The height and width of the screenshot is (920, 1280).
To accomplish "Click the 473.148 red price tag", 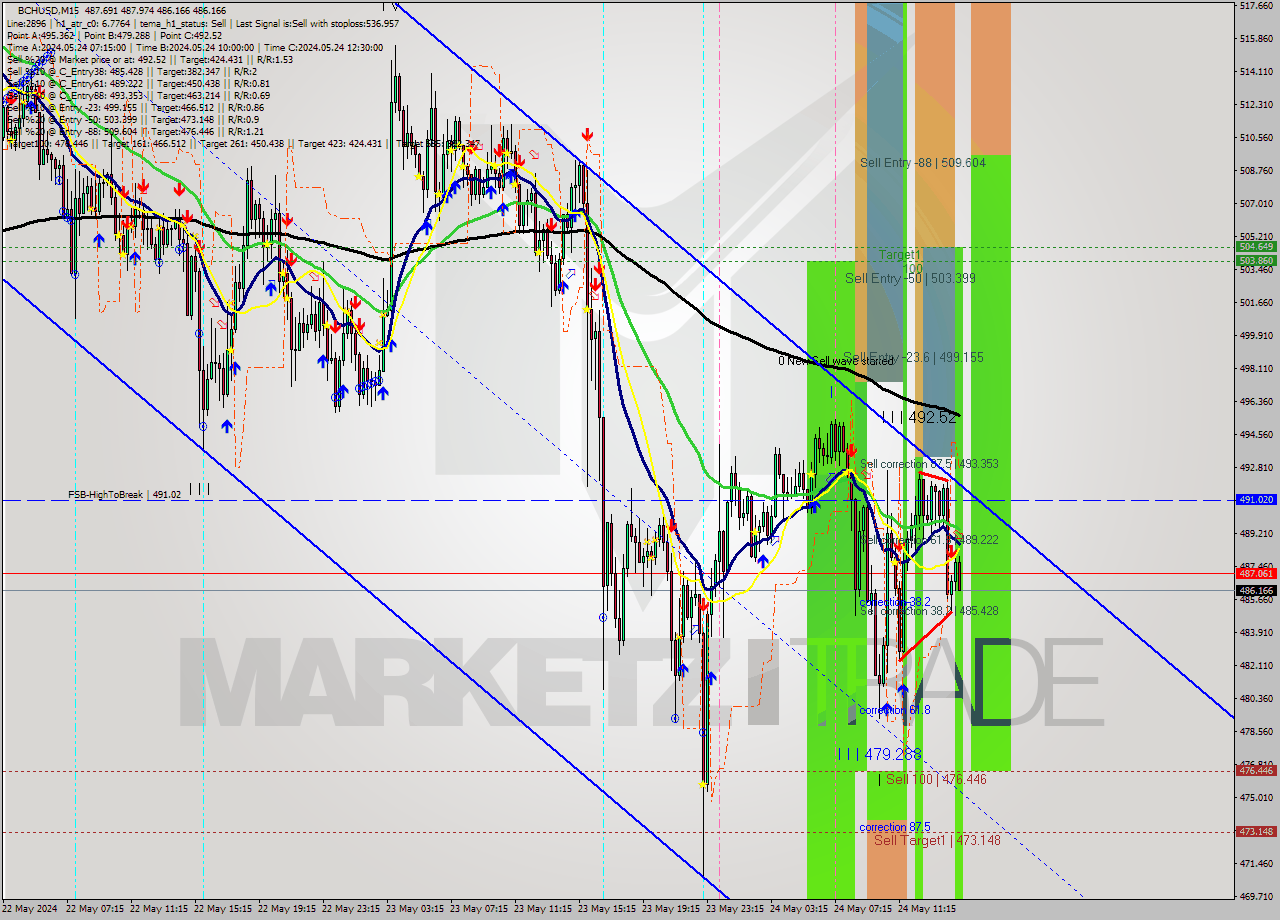I will coord(1256,831).
